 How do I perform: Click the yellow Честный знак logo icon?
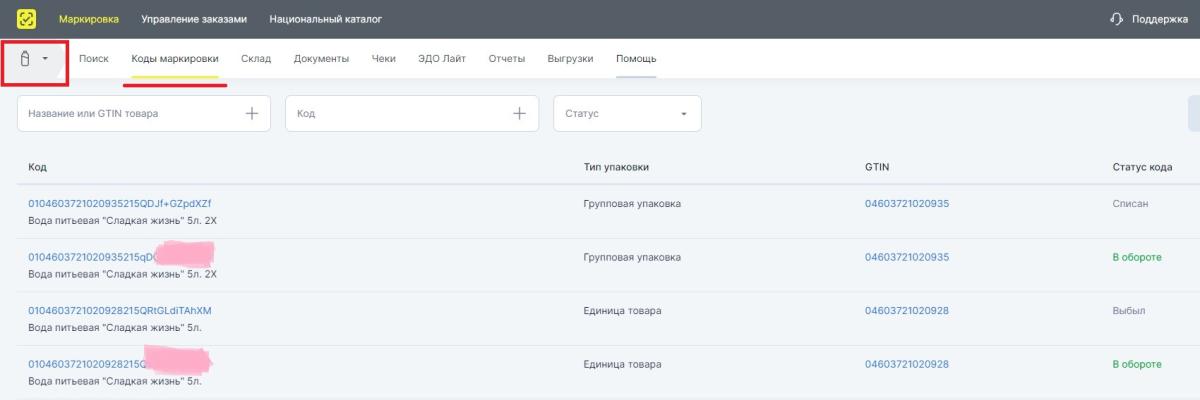[x=27, y=19]
